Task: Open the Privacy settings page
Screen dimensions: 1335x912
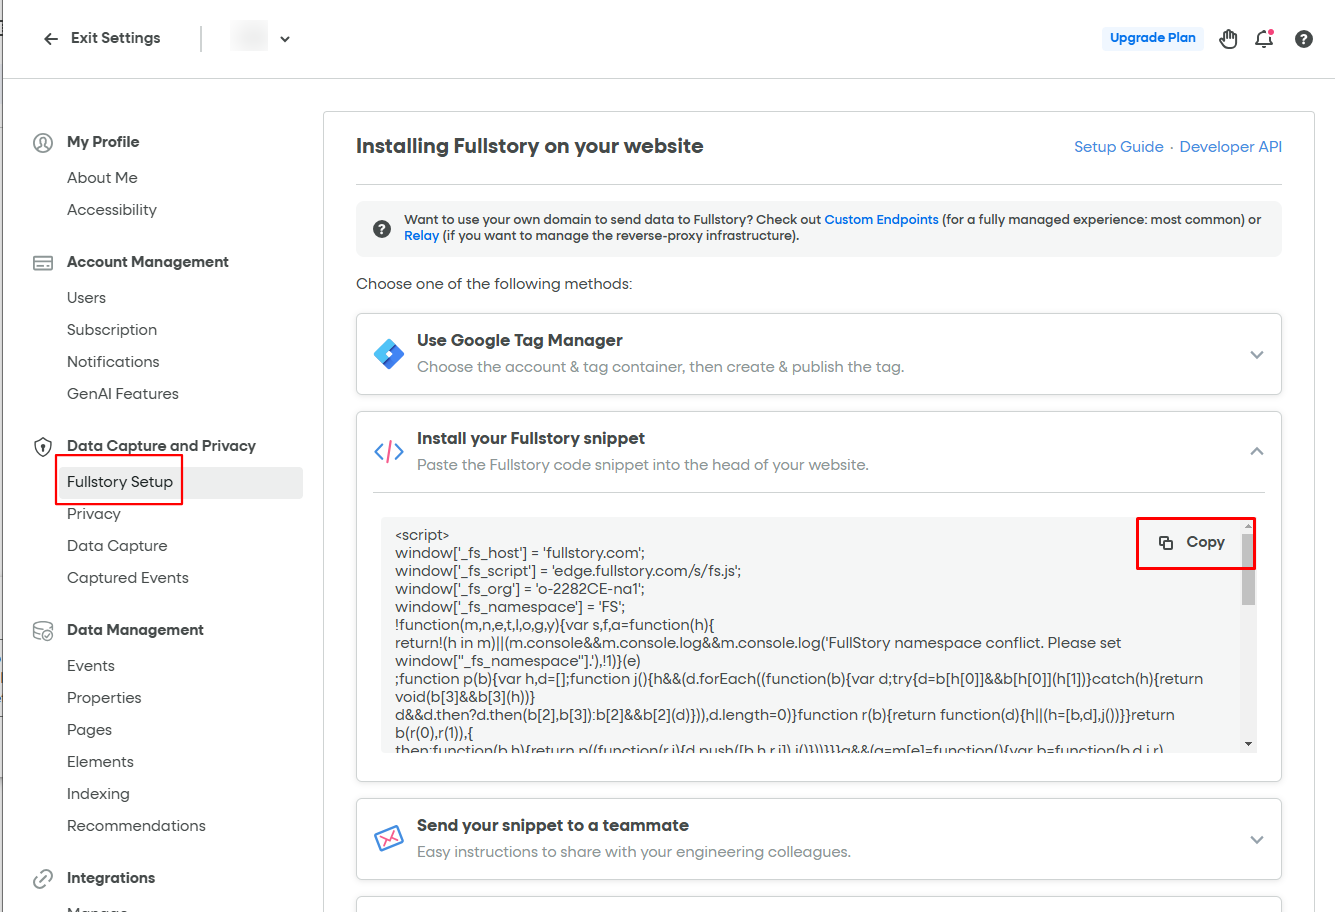Action: pos(94,514)
